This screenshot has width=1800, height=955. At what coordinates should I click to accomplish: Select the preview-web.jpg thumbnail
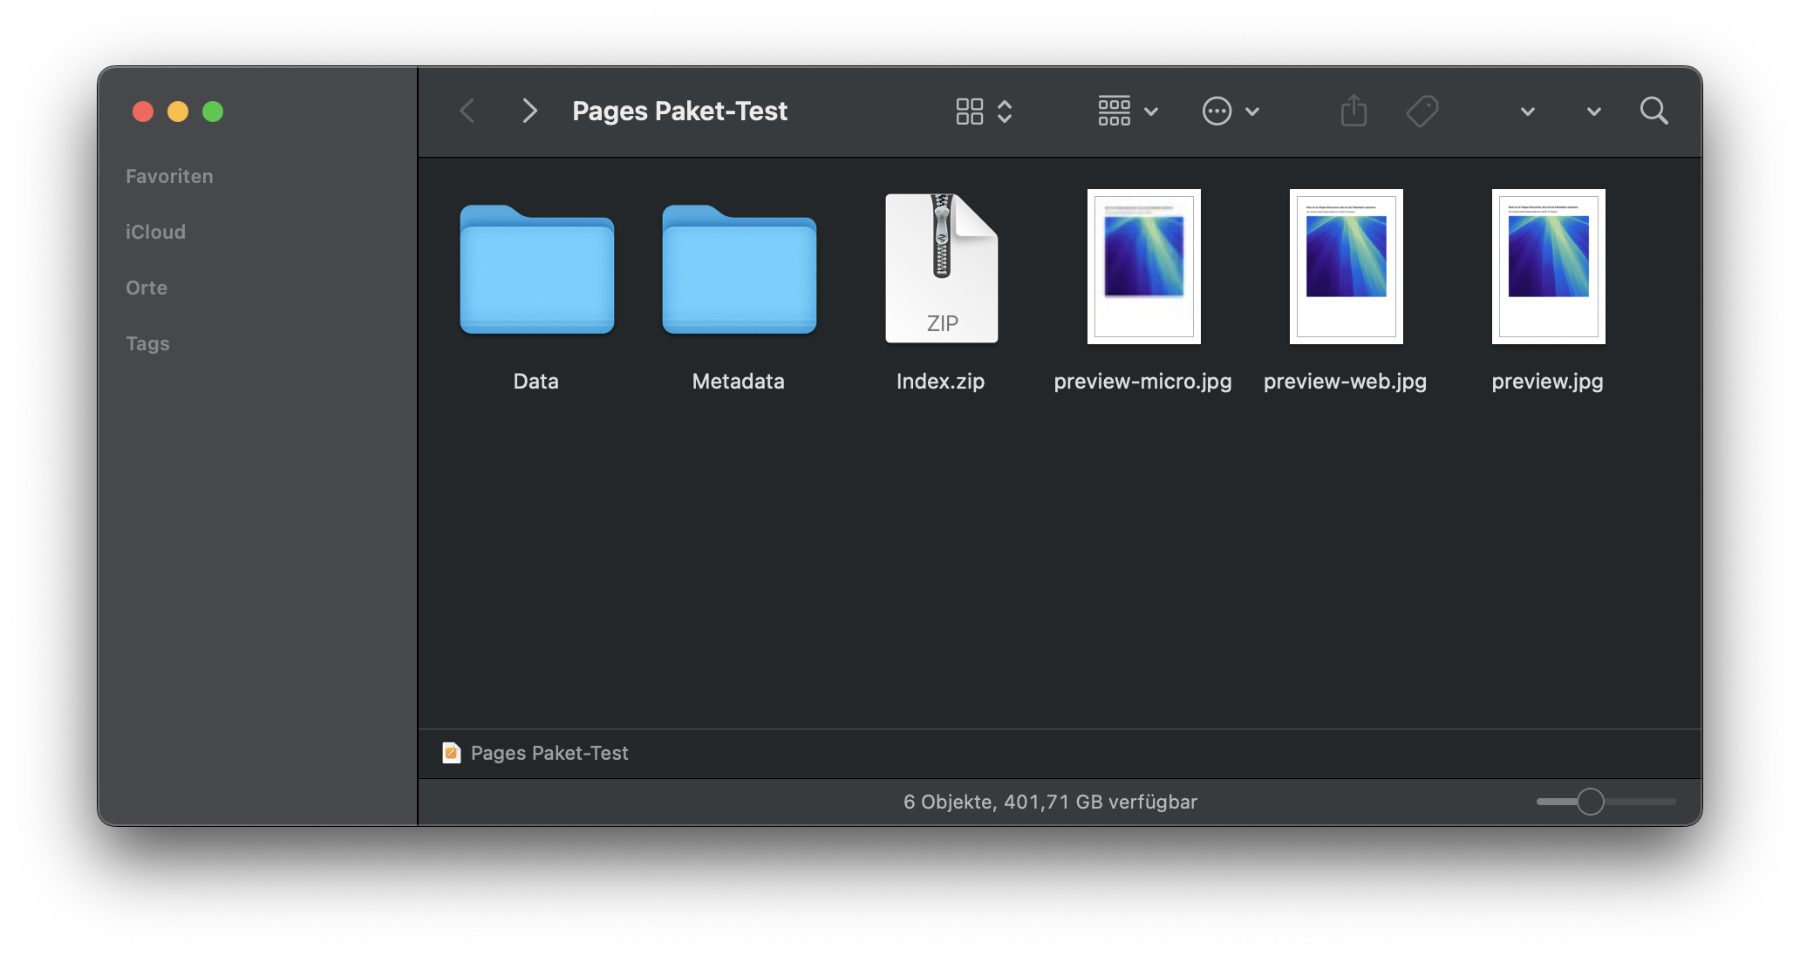(x=1346, y=267)
